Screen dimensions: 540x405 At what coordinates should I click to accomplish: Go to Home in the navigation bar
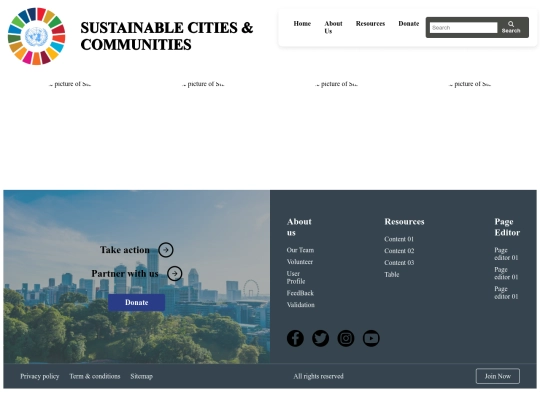[302, 23]
